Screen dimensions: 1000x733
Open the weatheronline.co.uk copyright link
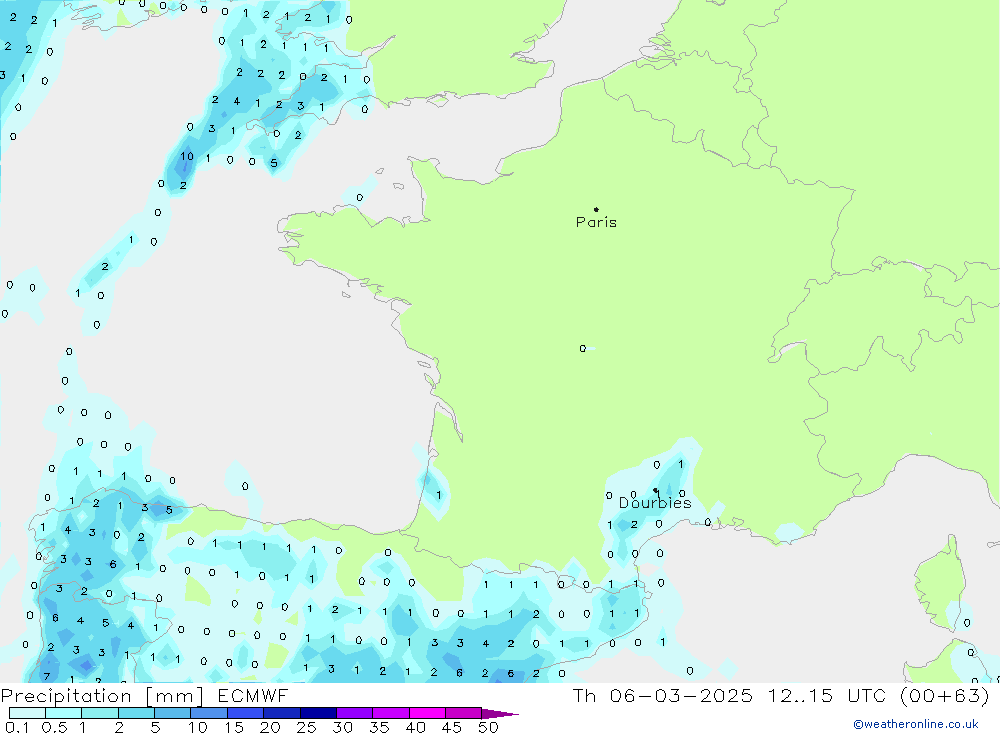[915, 724]
